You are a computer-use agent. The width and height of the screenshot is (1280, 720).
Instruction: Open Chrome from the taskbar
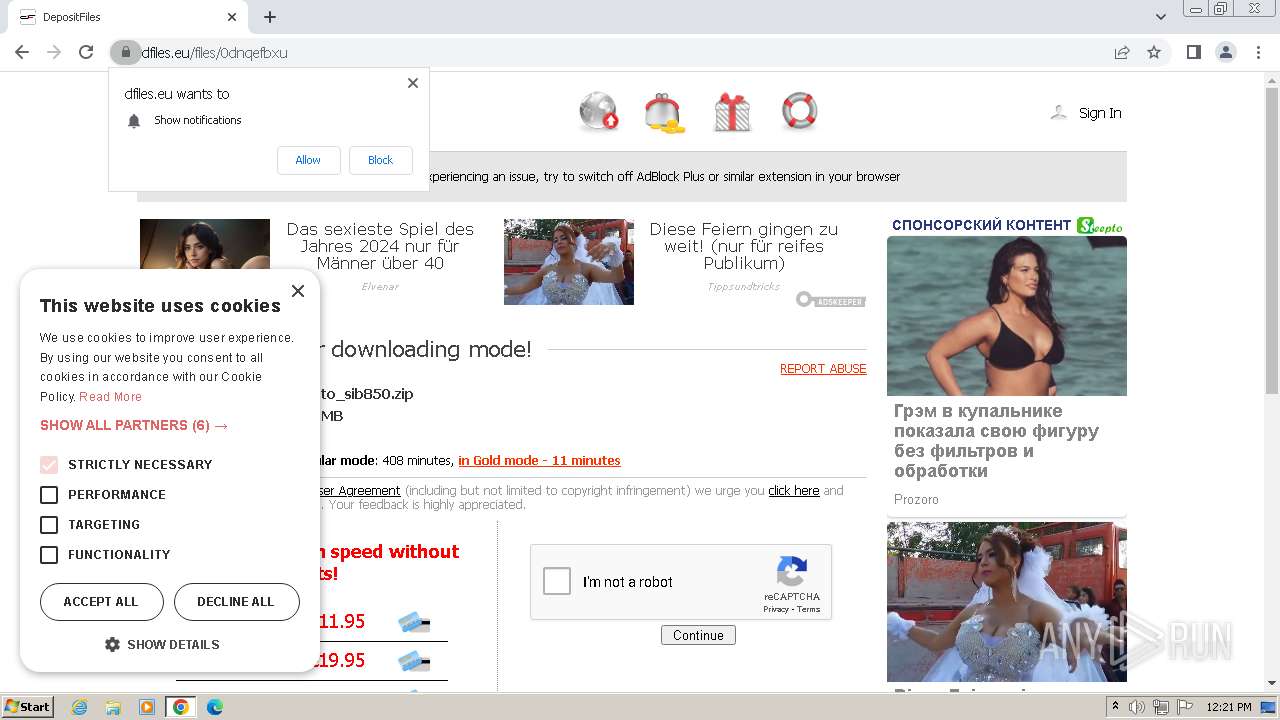tap(181, 707)
